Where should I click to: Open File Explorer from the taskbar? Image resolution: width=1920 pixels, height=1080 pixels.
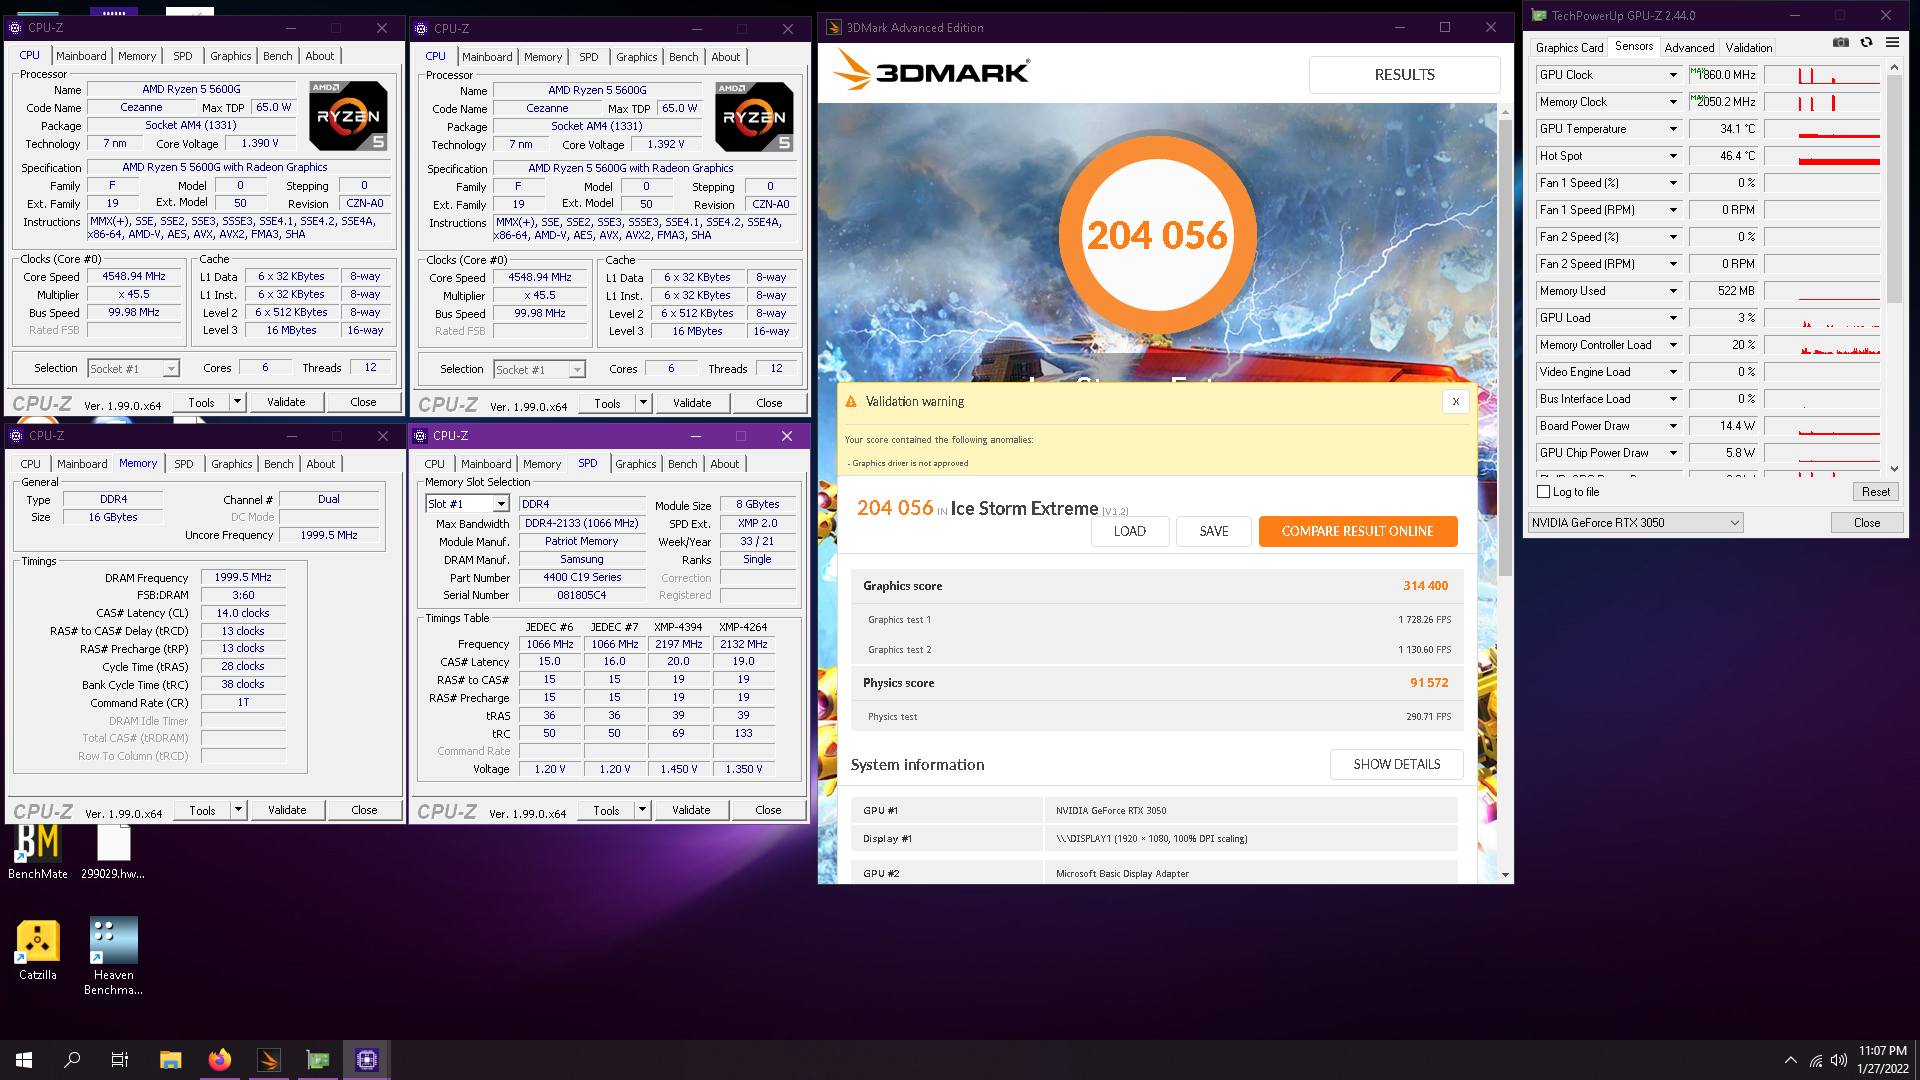pos(170,1060)
